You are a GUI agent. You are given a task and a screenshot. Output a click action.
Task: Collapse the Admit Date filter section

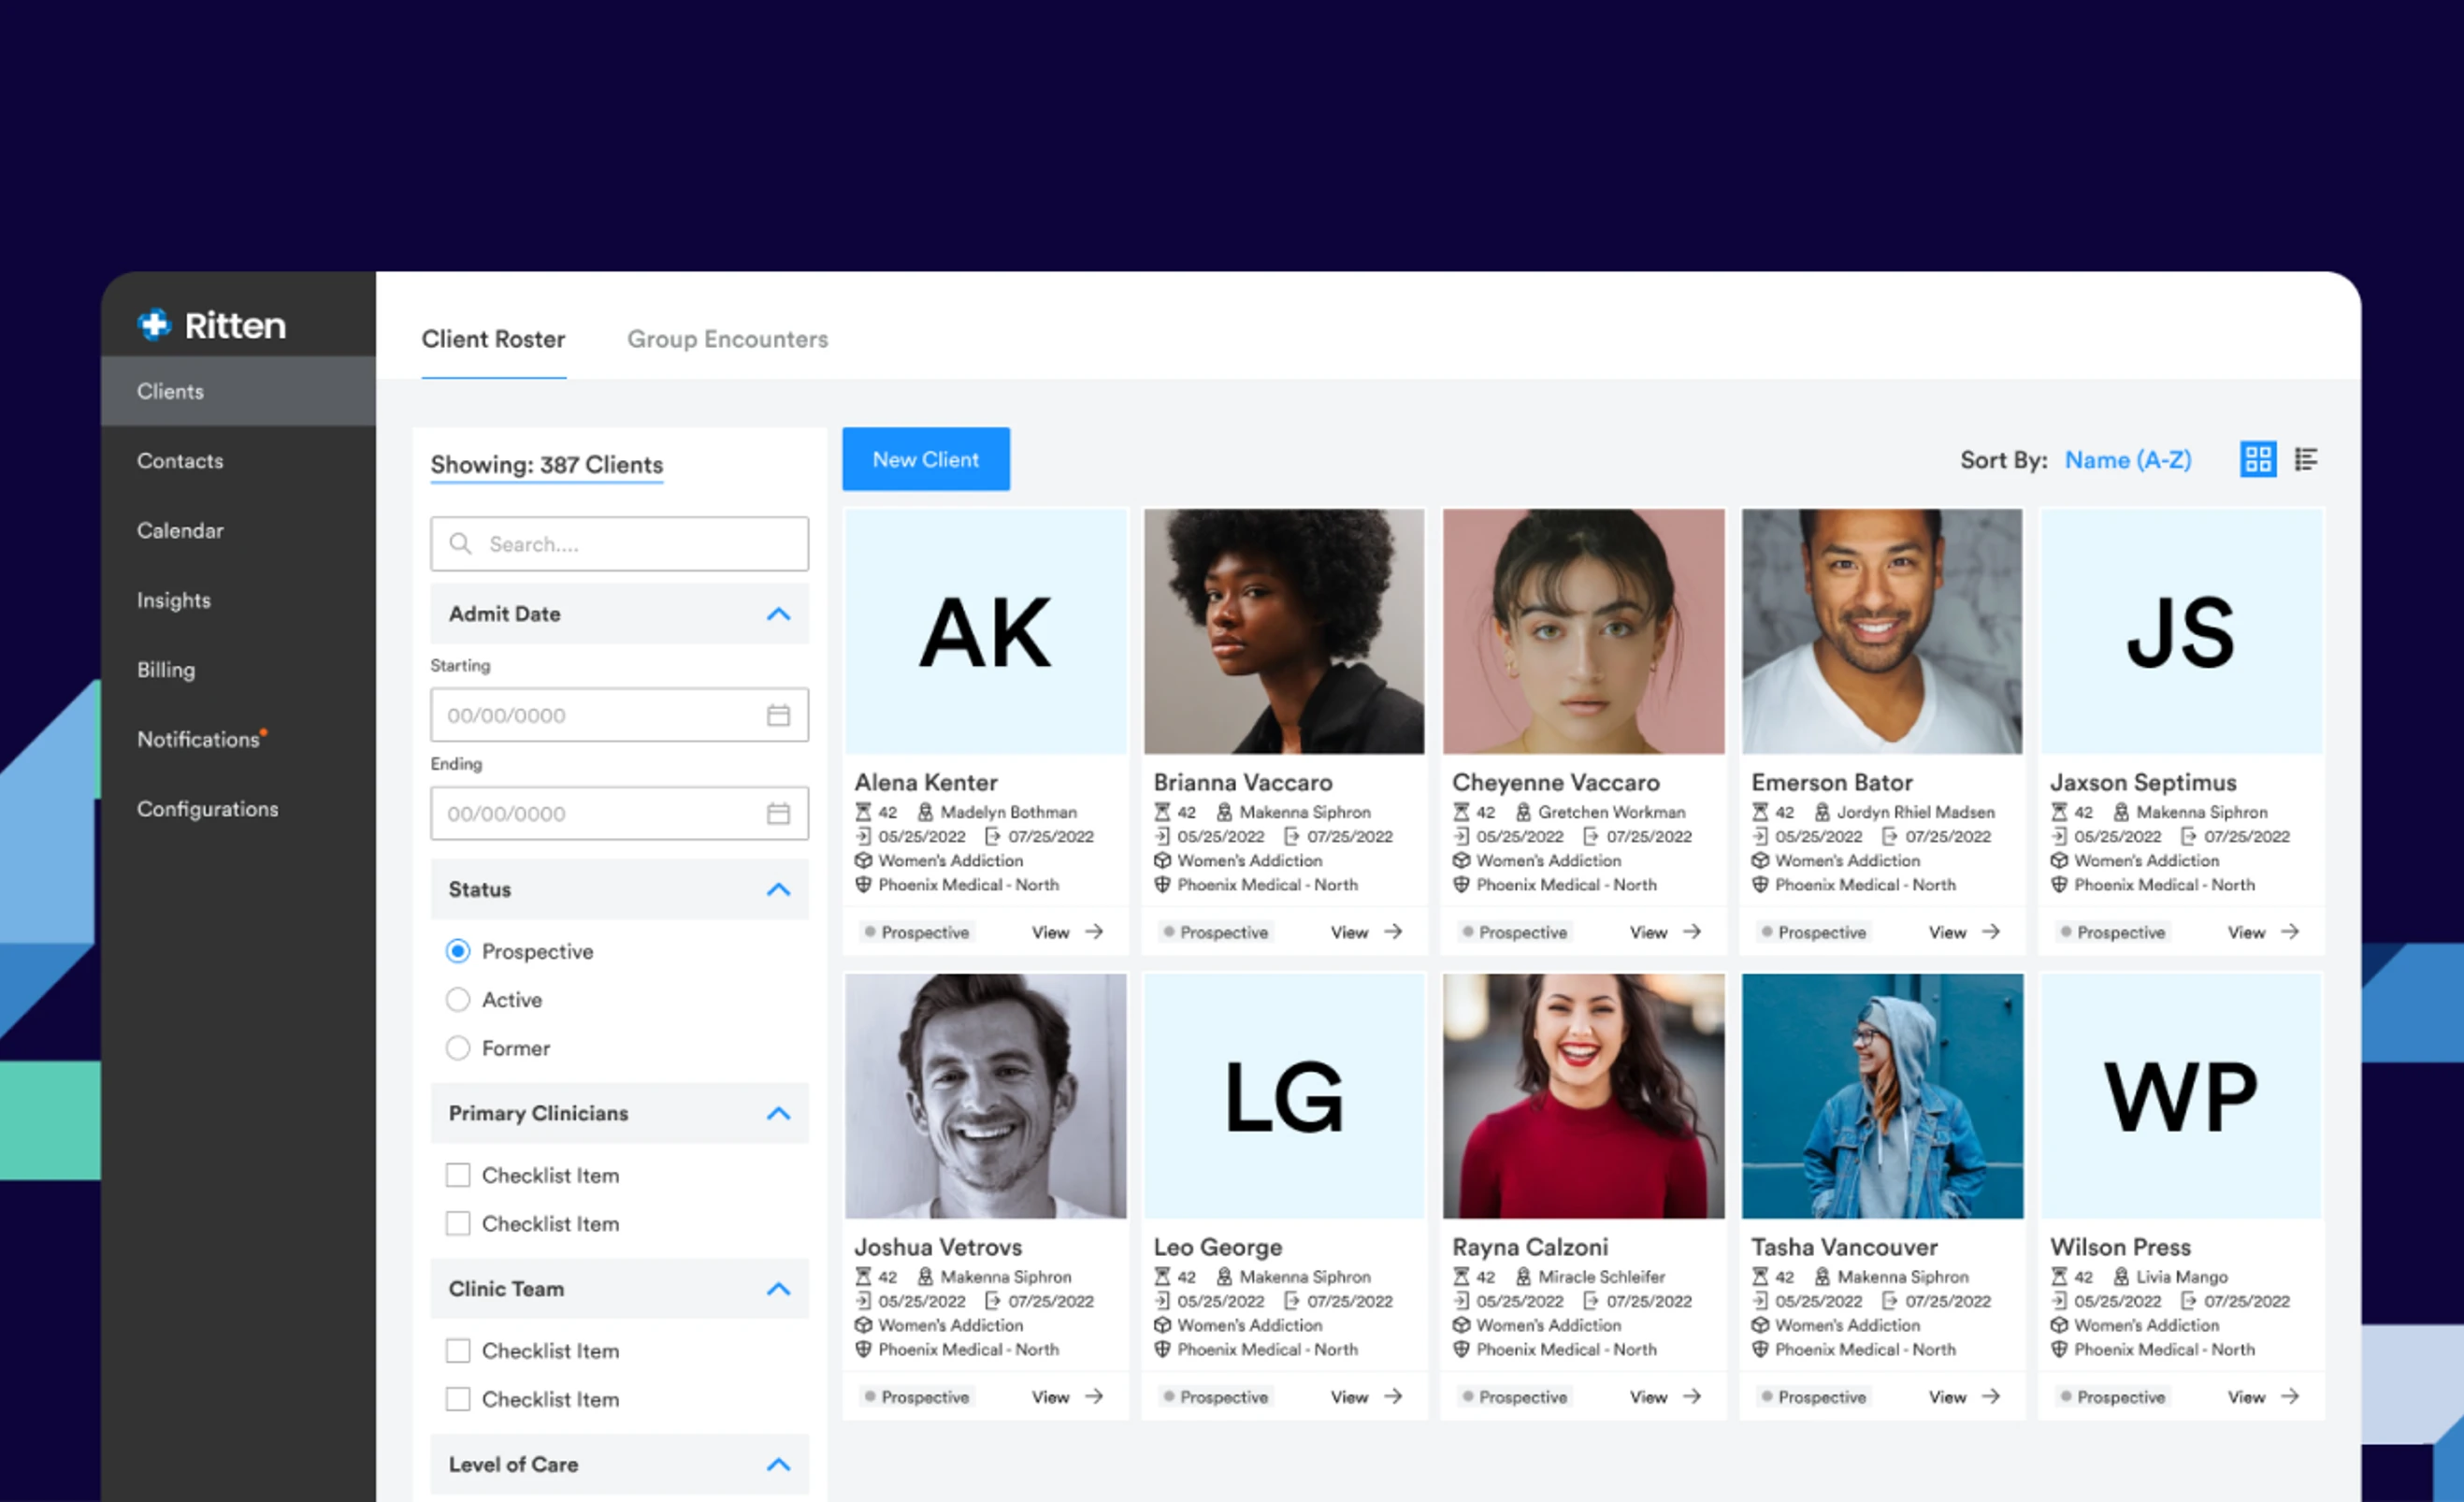coord(778,614)
